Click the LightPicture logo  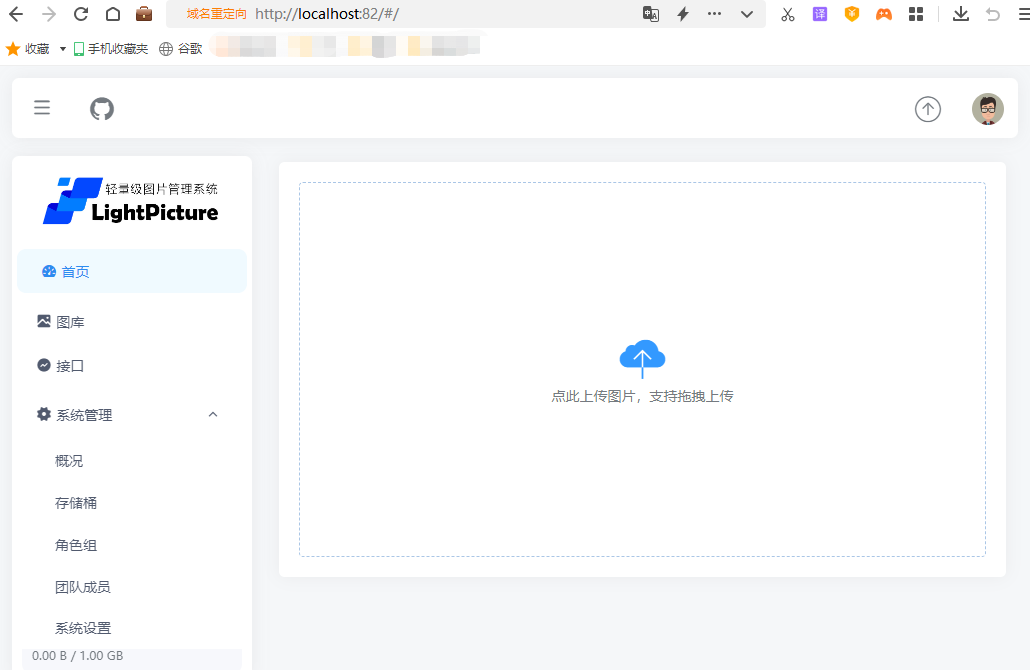click(x=131, y=200)
